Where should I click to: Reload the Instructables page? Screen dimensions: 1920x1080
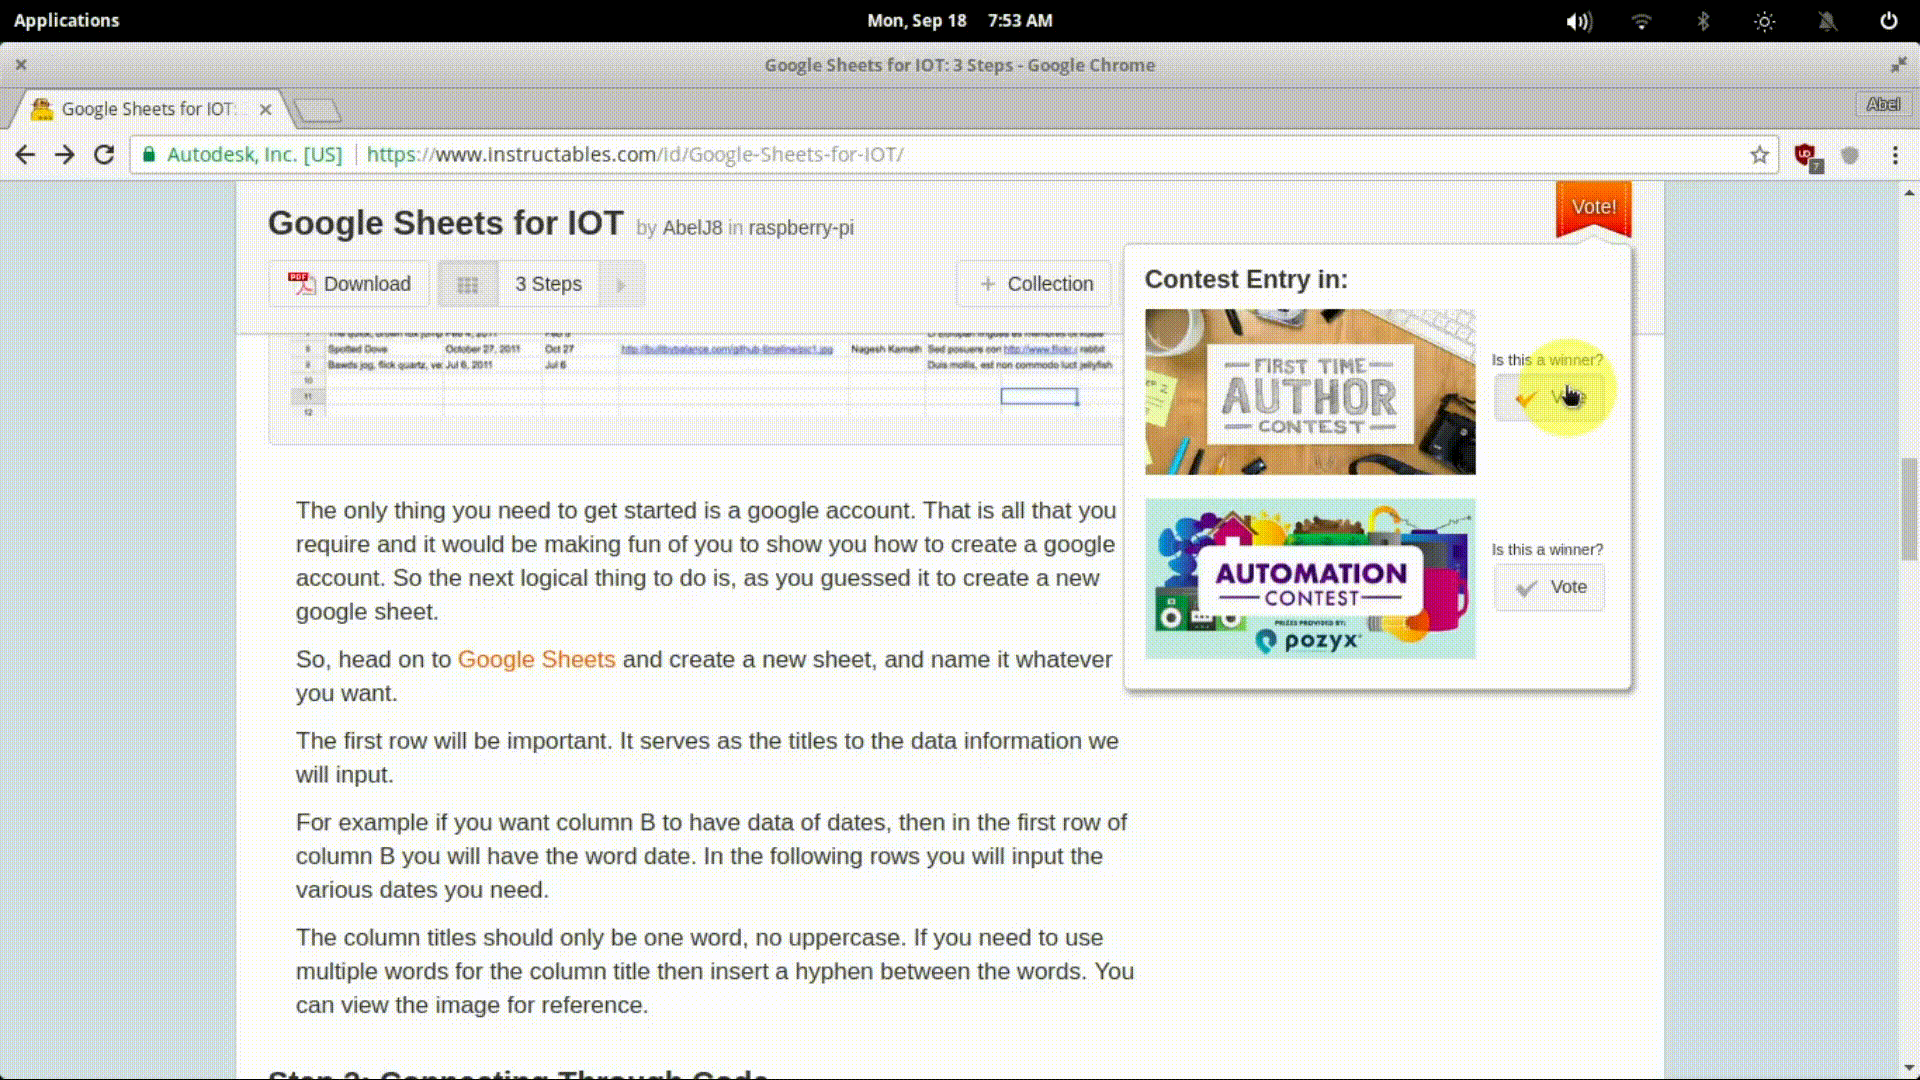[x=104, y=155]
